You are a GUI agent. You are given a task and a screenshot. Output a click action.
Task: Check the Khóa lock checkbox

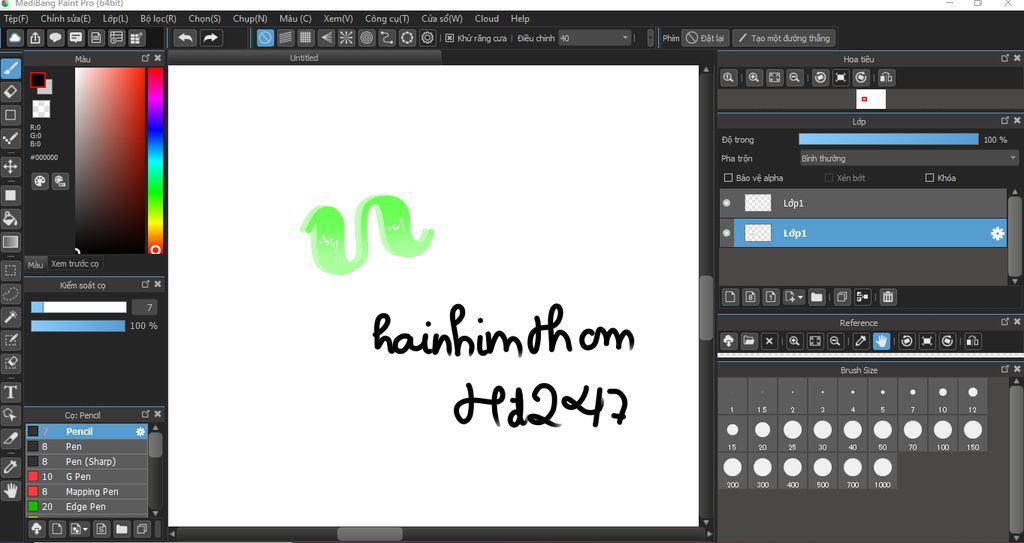click(929, 178)
